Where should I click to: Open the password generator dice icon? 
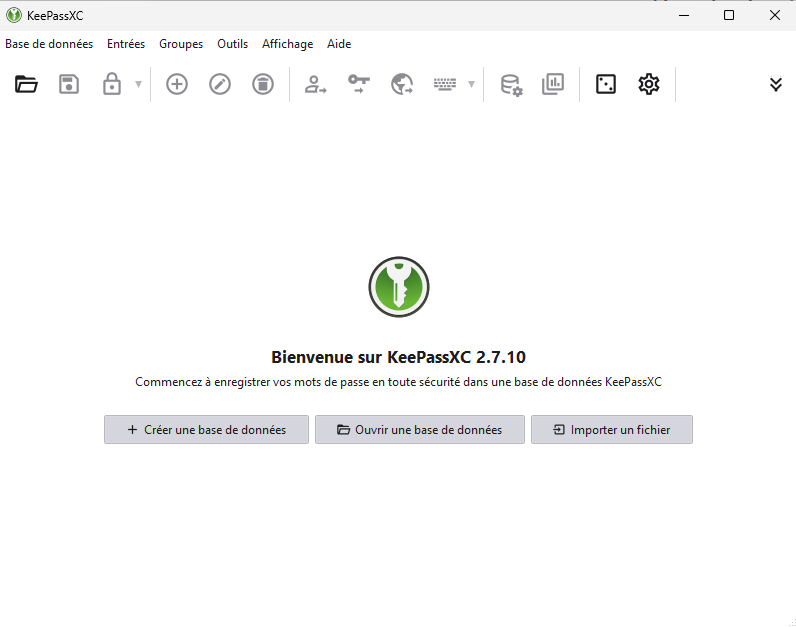pos(606,84)
